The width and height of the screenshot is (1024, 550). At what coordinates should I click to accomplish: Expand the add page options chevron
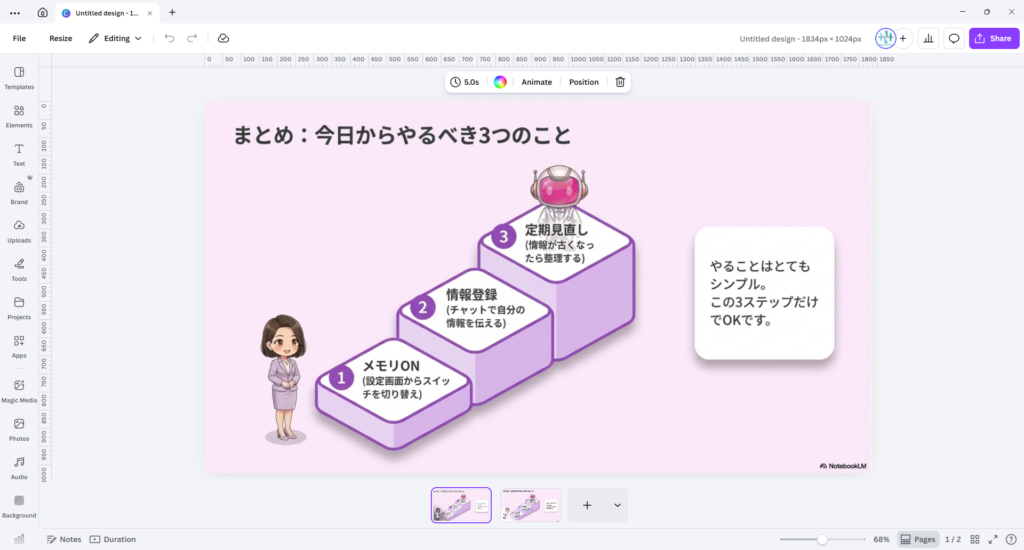pos(617,506)
